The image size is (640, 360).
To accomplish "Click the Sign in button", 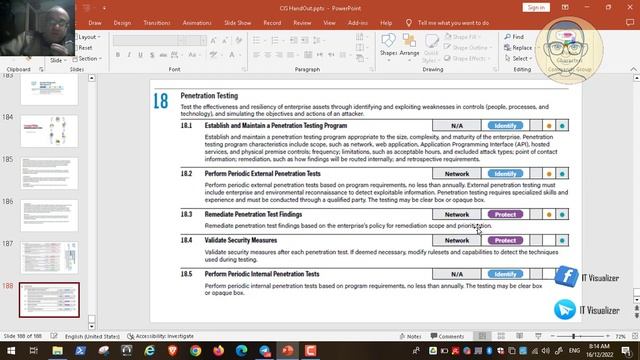I will click(x=536, y=7).
